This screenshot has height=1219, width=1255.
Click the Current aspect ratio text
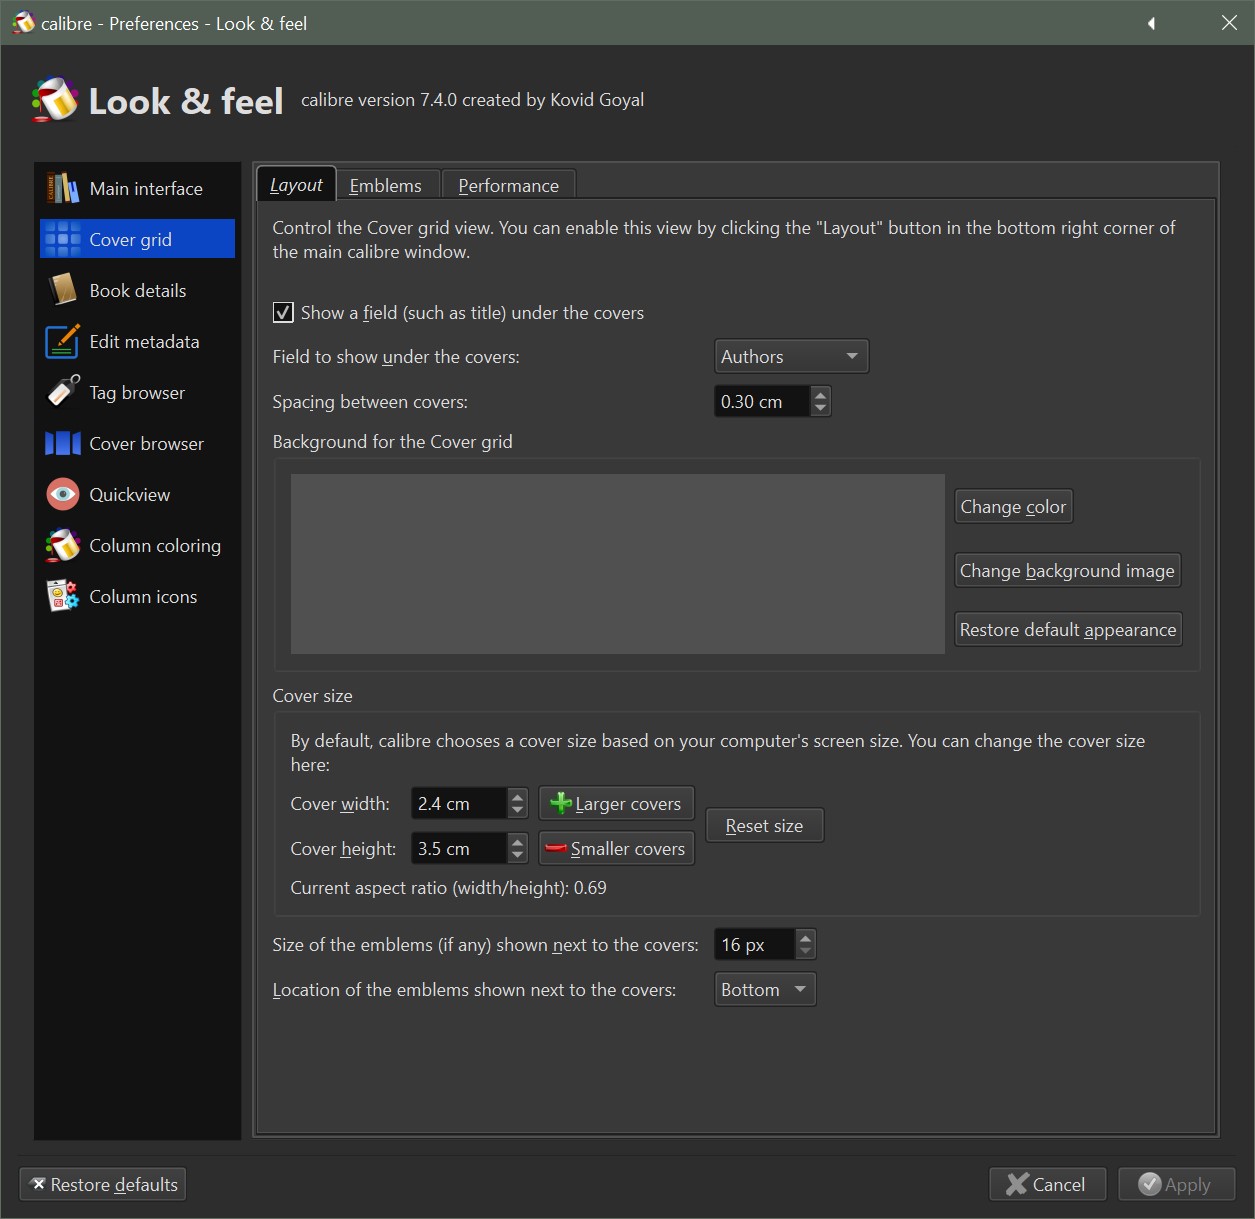(448, 887)
